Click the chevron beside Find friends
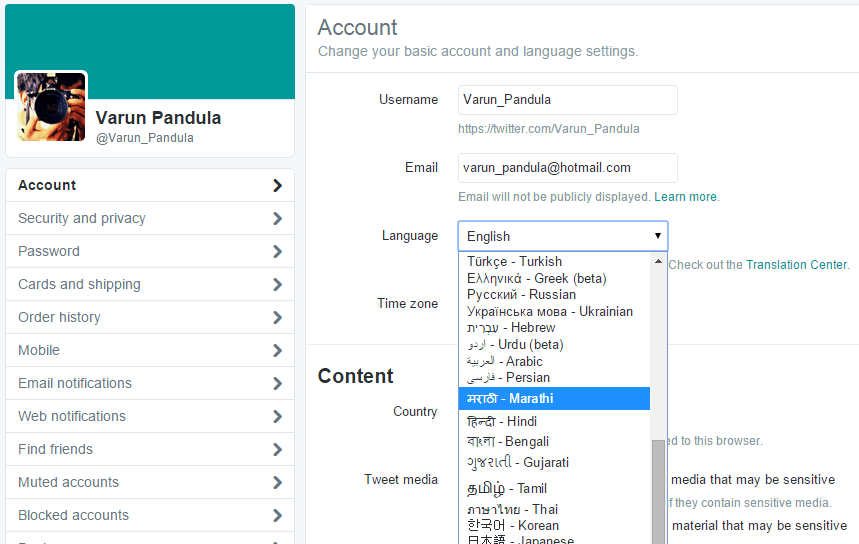The height and width of the screenshot is (544, 859). (x=277, y=450)
